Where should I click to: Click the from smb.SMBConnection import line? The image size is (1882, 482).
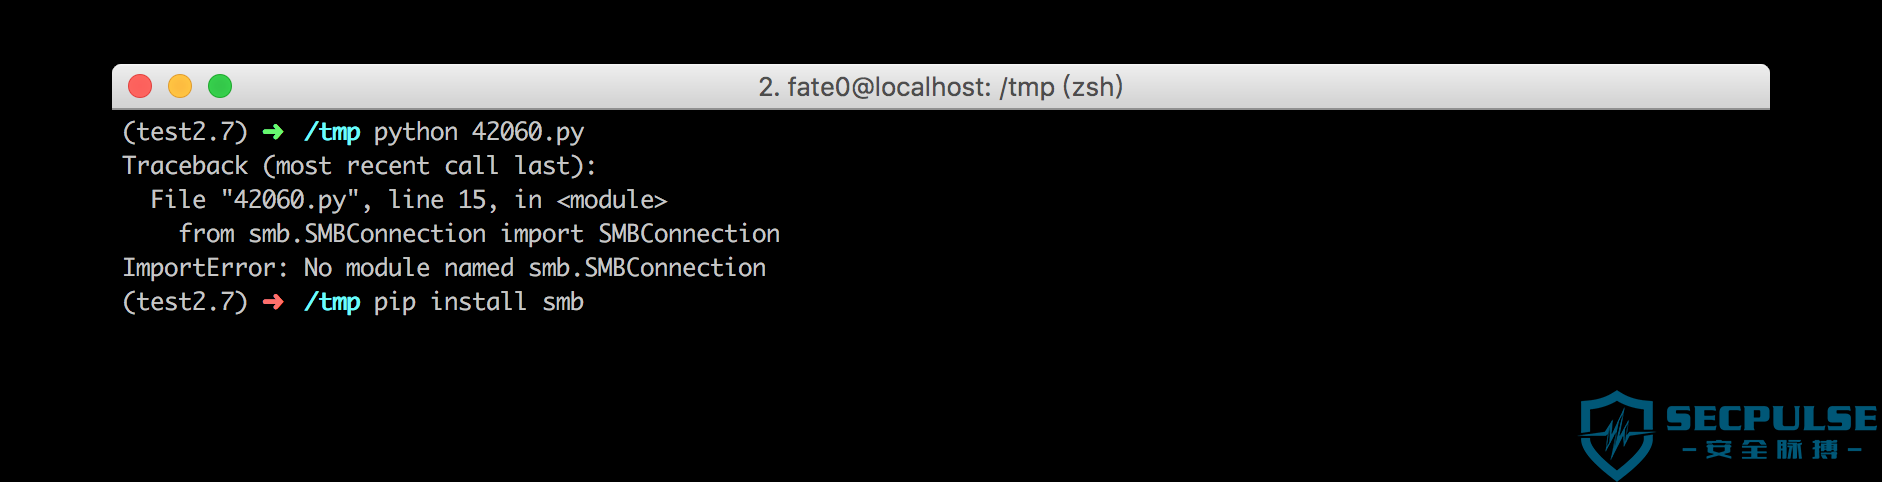[x=479, y=234]
